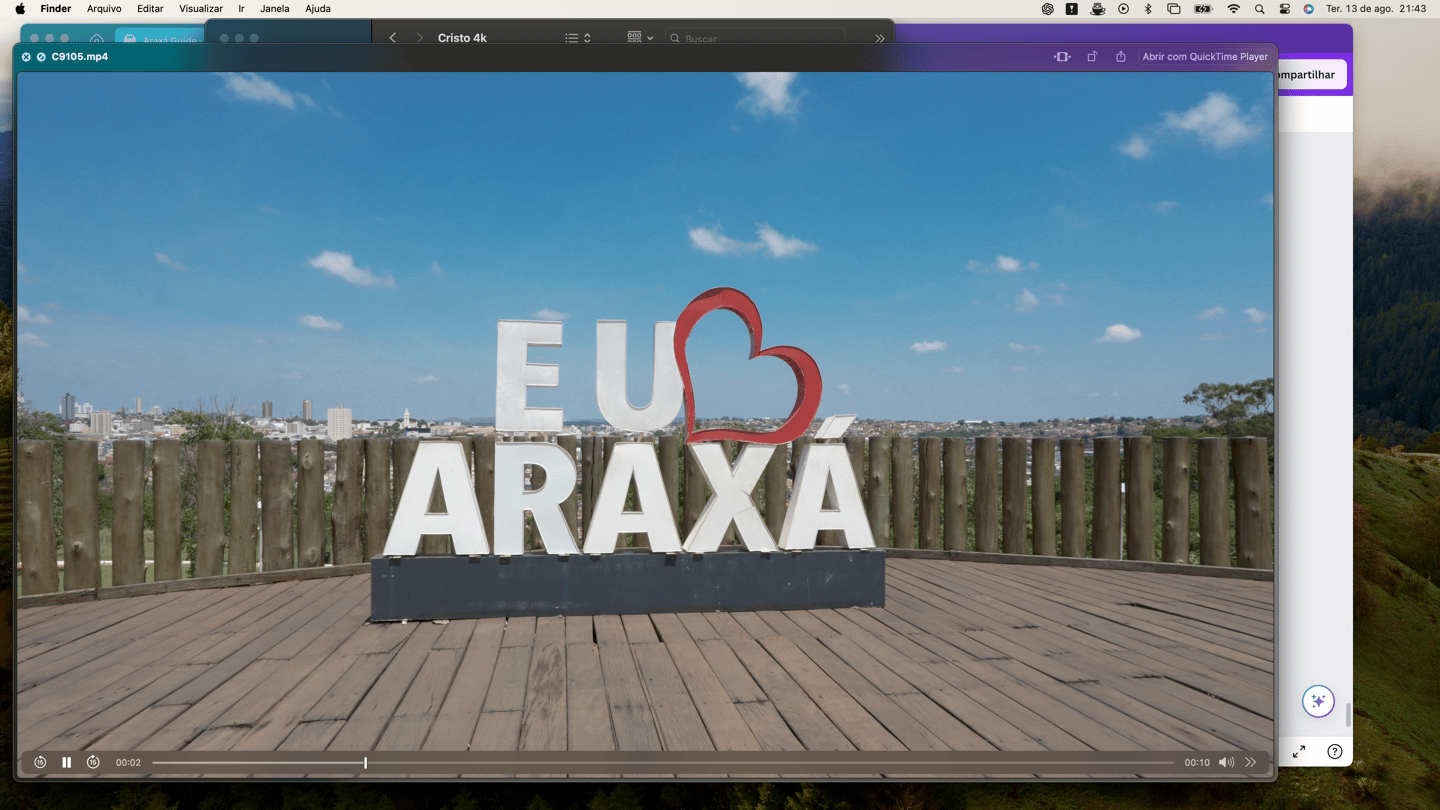Open the help question mark icon

(1334, 751)
